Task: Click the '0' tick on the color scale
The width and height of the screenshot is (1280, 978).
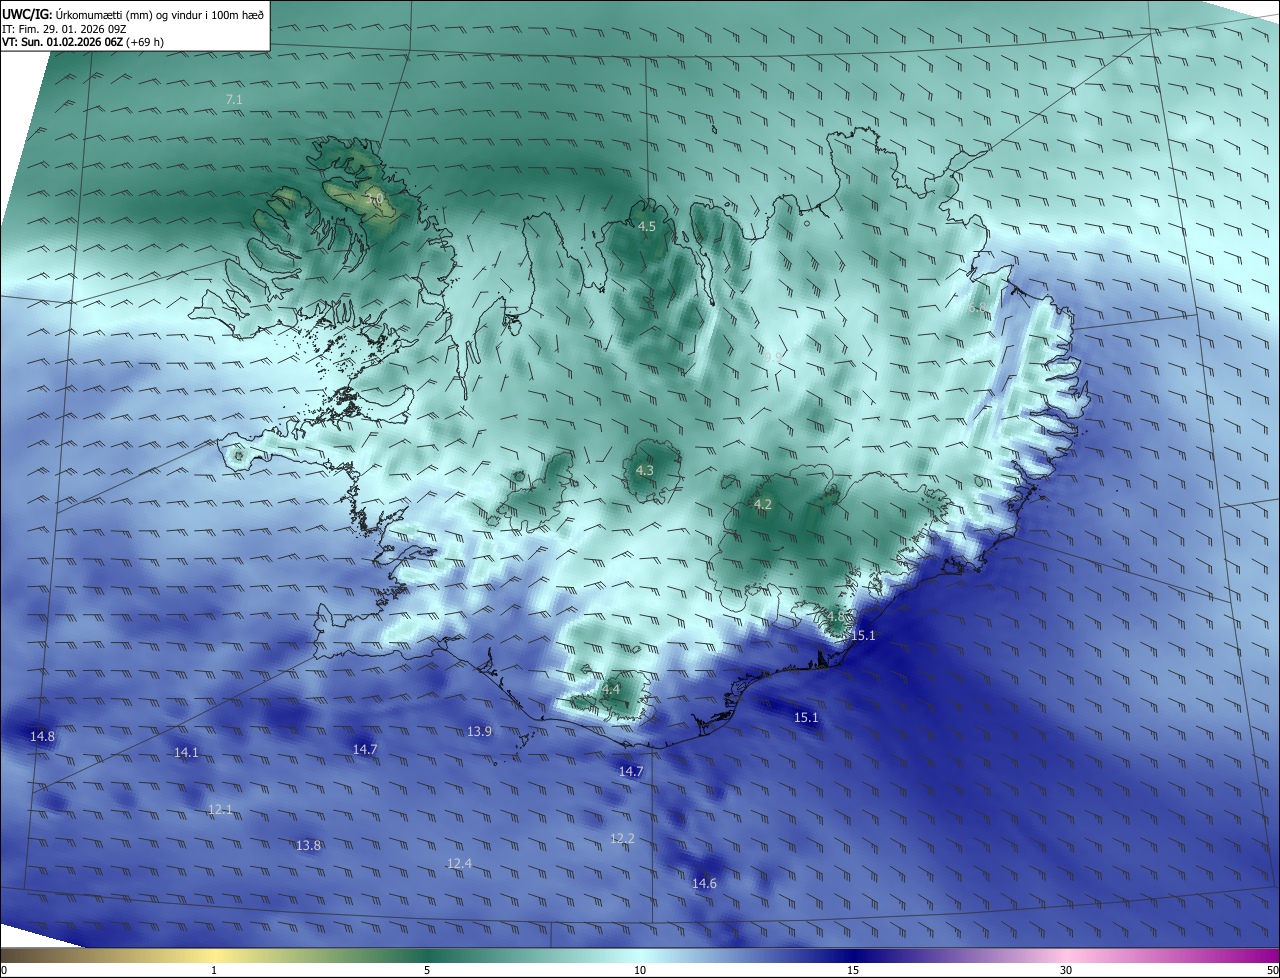Action: [4, 970]
